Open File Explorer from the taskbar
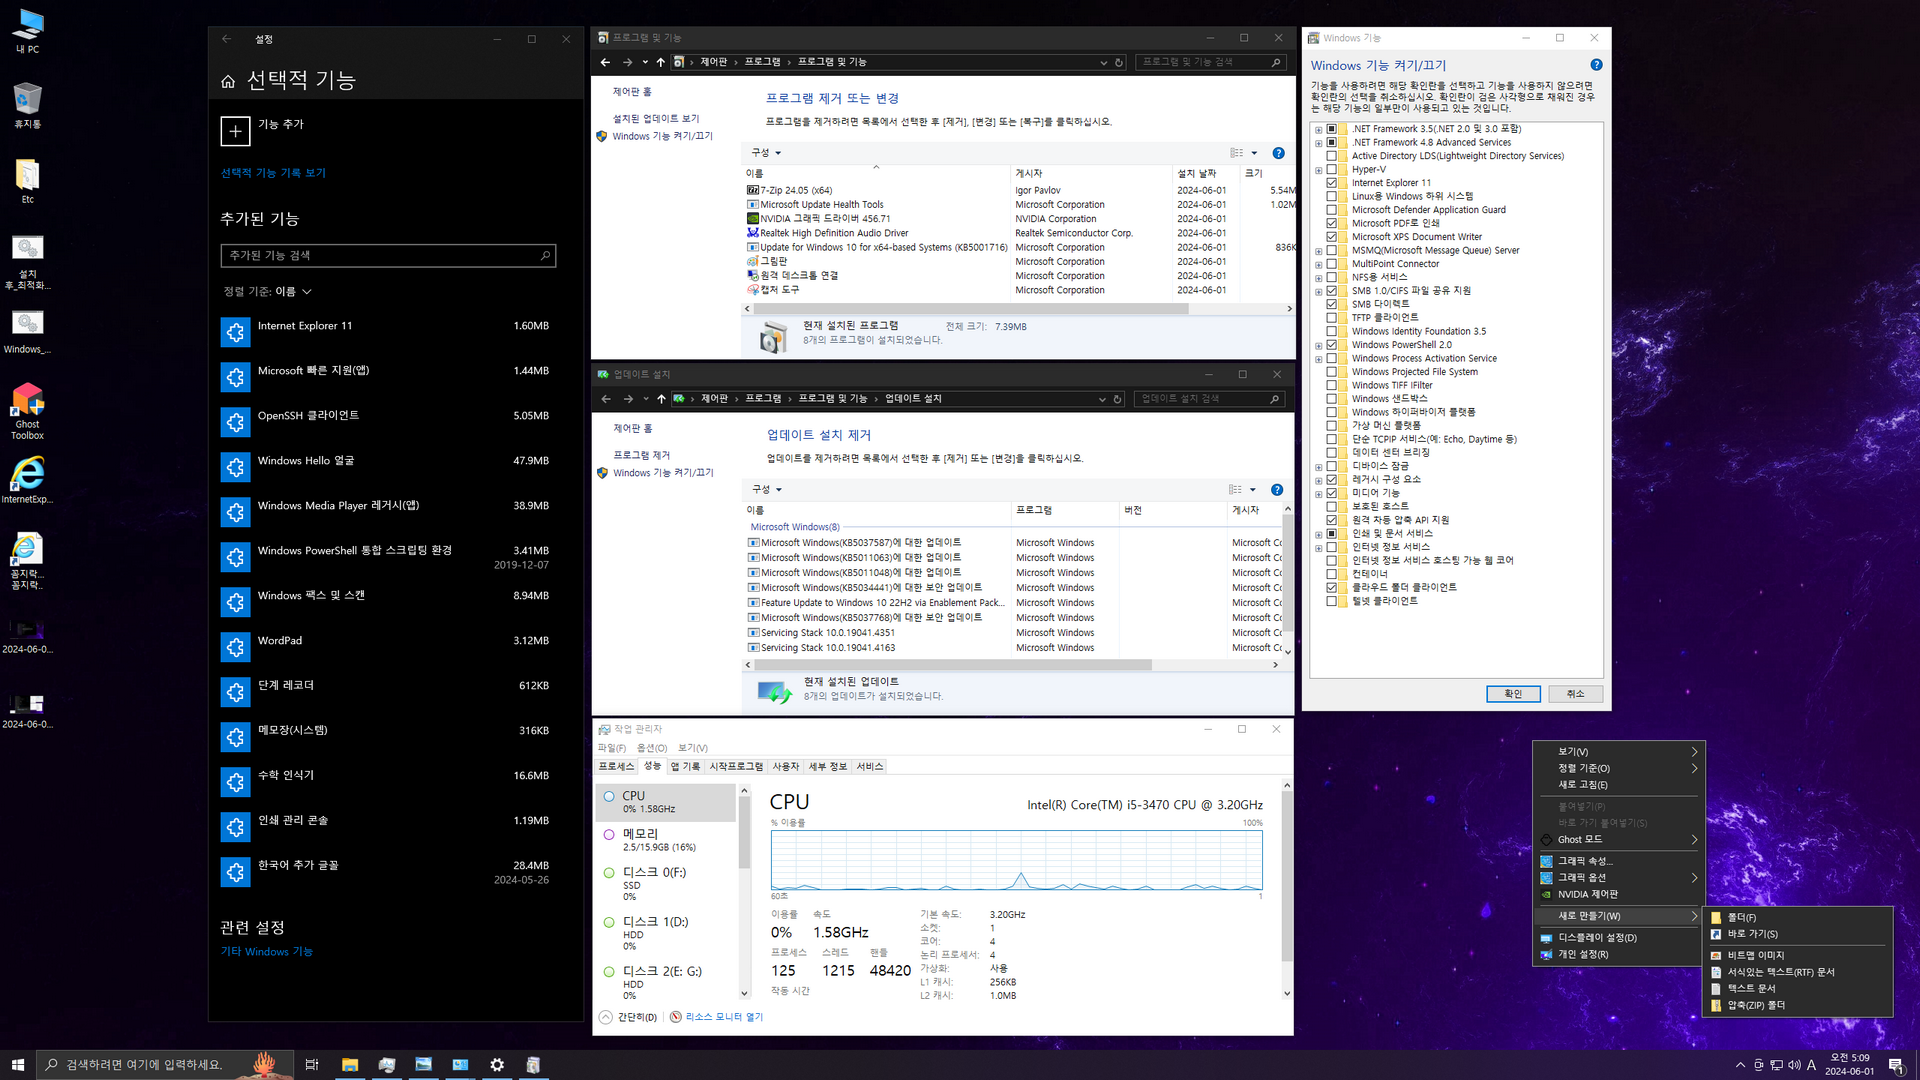 pos(350,1065)
